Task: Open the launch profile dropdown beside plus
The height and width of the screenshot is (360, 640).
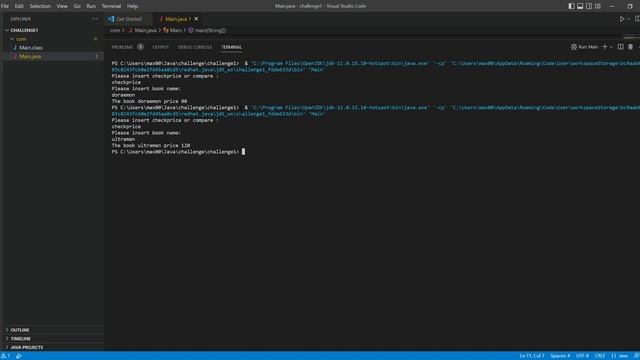Action: 611,47
